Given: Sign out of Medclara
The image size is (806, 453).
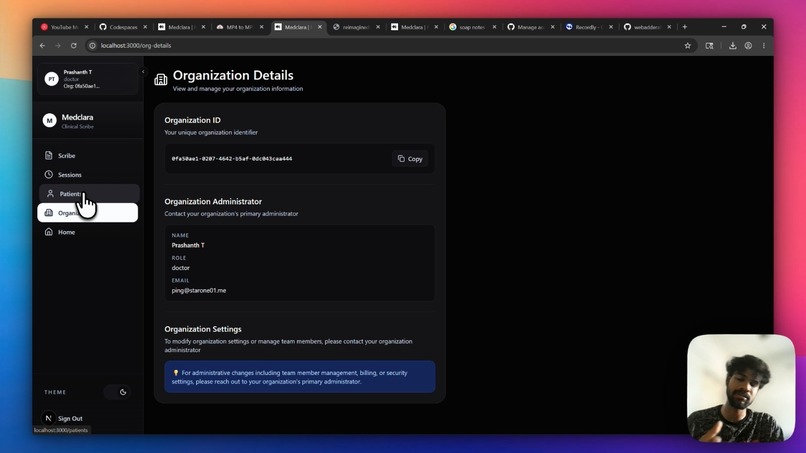Looking at the screenshot, I should click(x=70, y=419).
